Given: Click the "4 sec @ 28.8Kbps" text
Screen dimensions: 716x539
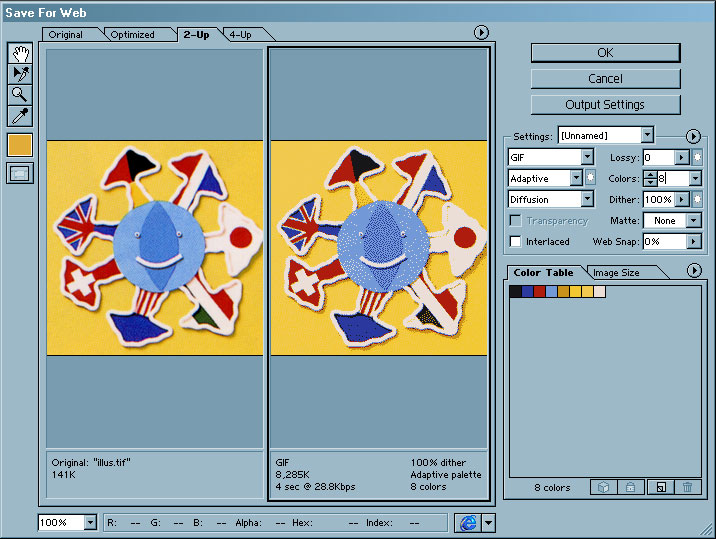Looking at the screenshot, I should tap(315, 486).
